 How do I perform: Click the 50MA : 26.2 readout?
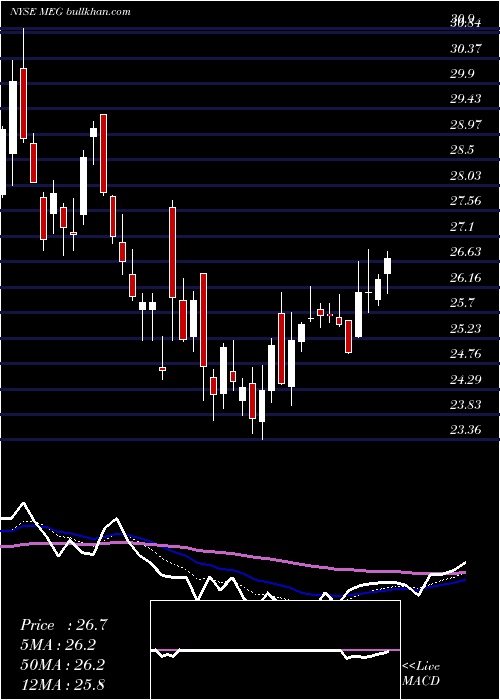[62, 665]
